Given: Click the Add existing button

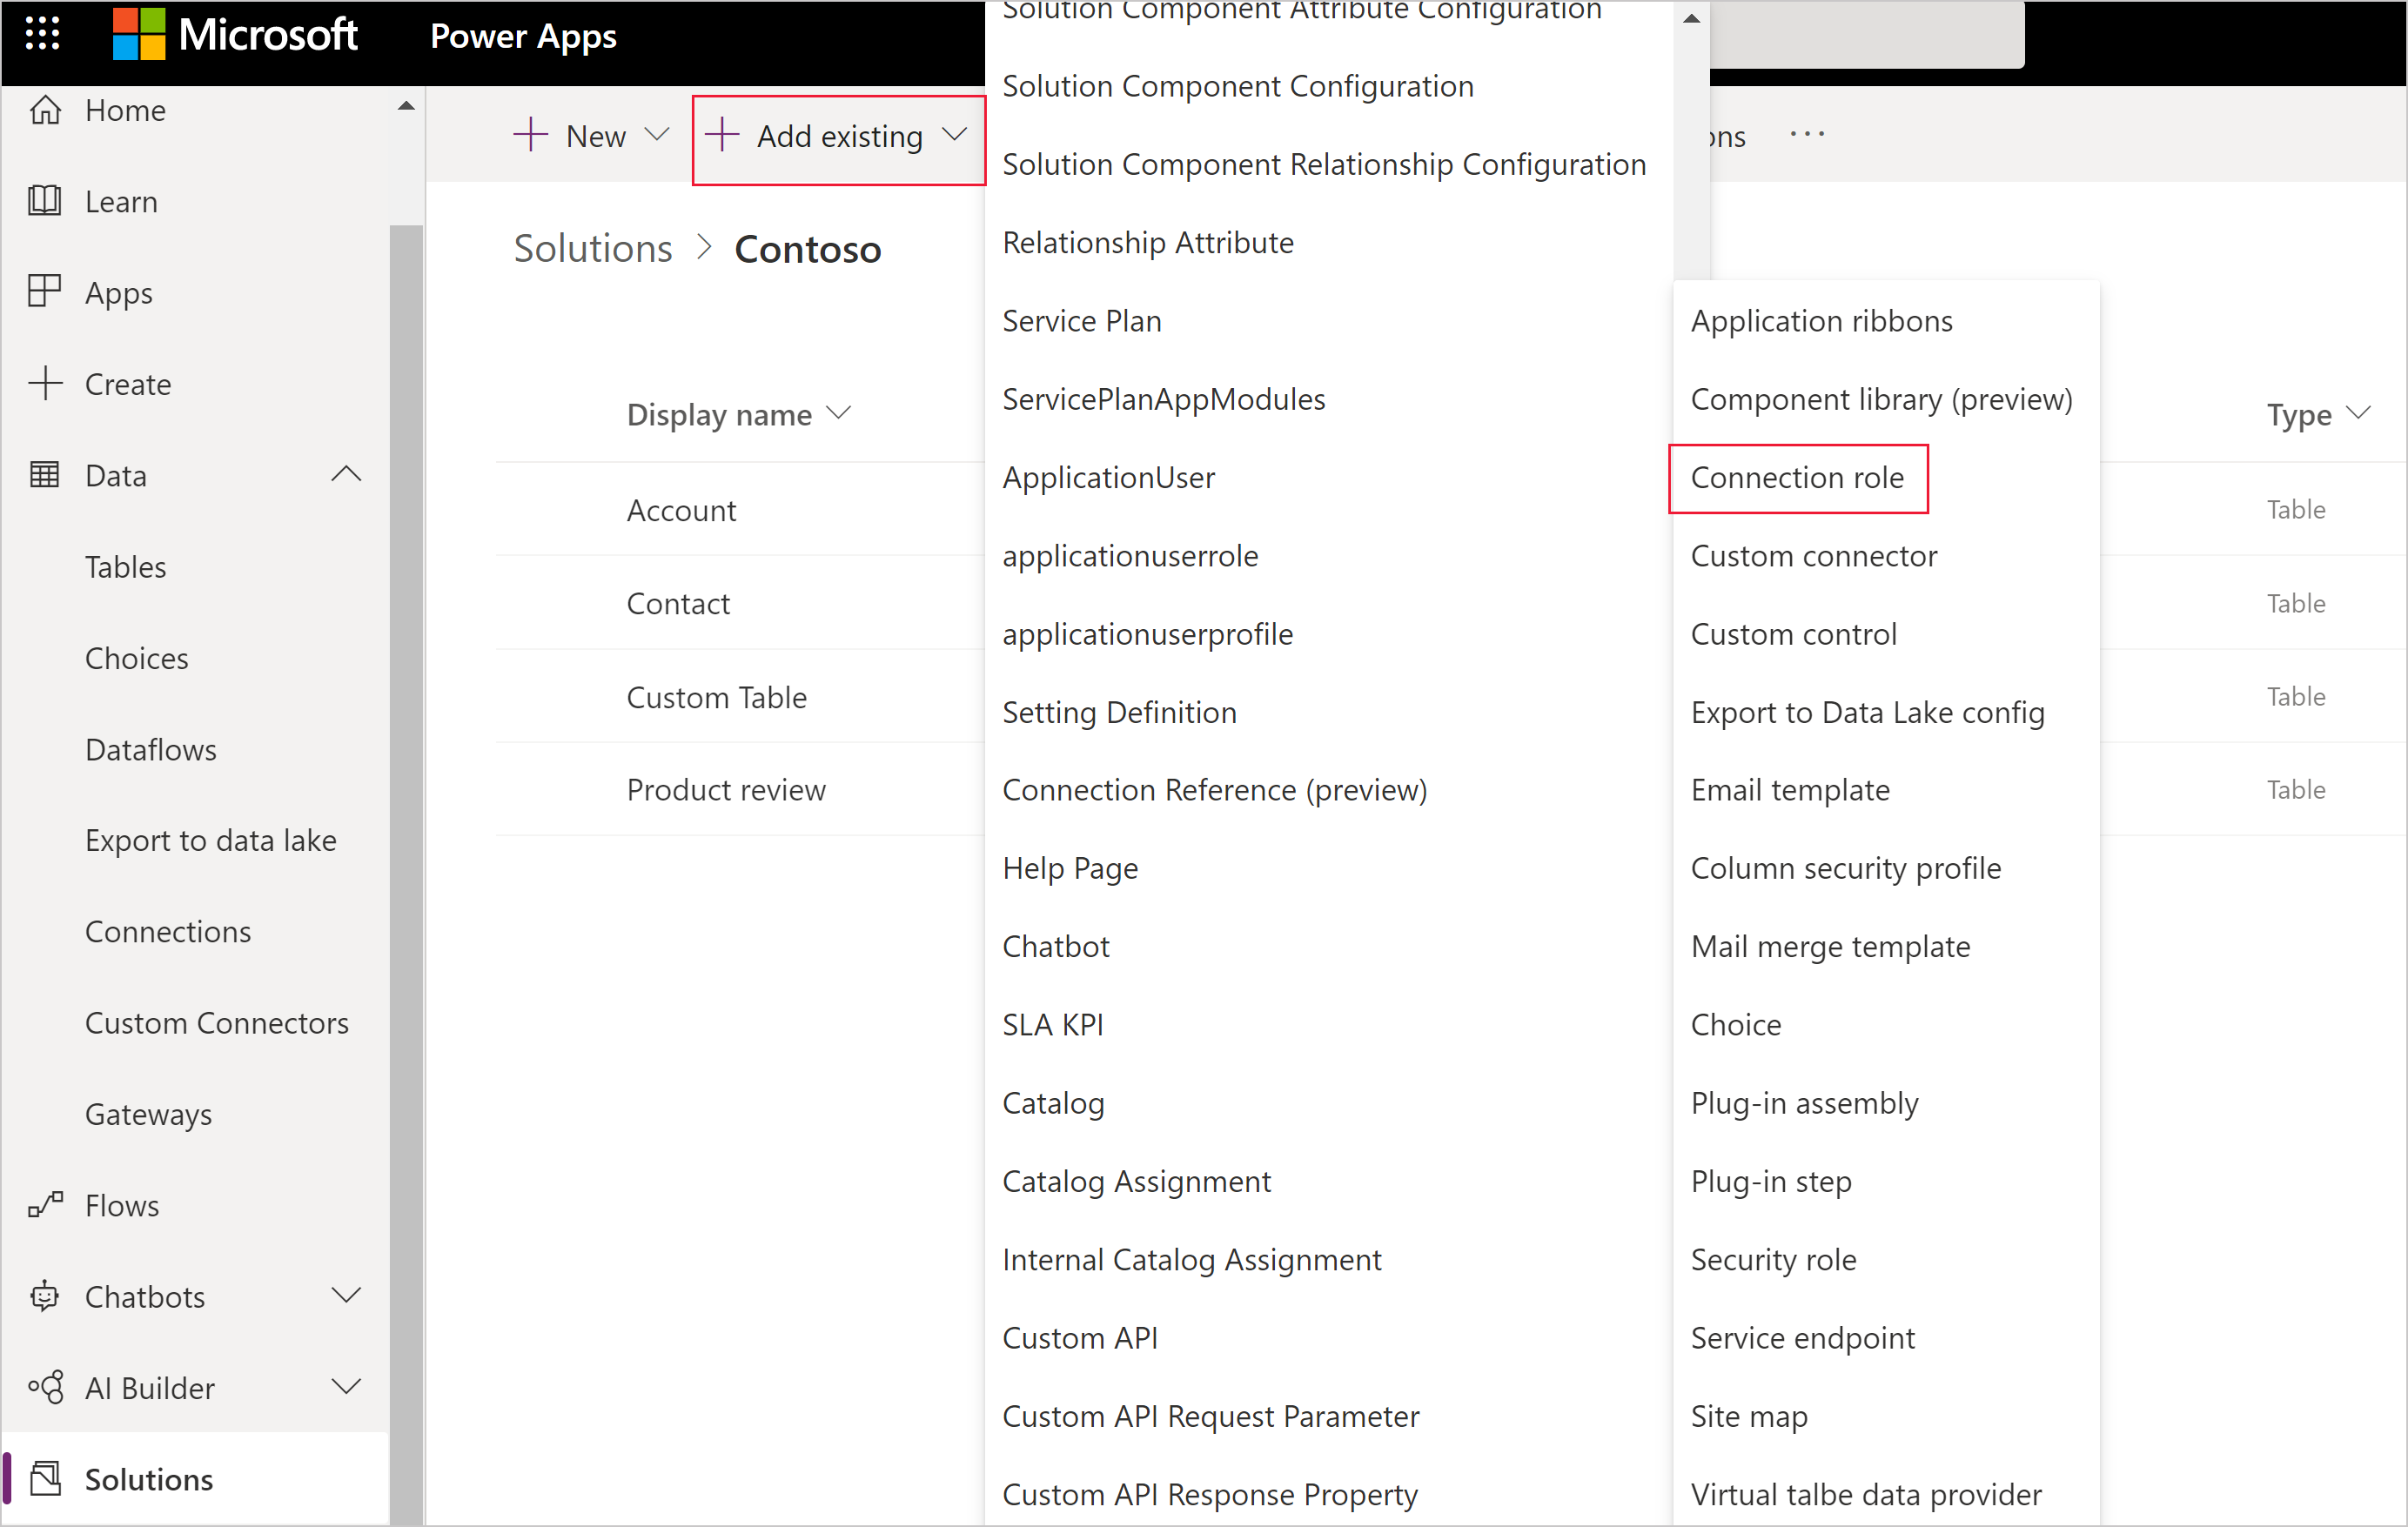Looking at the screenshot, I should pyautogui.click(x=837, y=135).
